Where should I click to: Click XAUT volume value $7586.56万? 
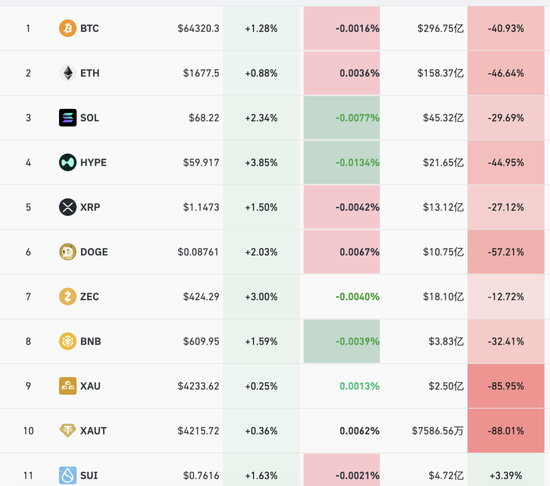pyautogui.click(x=437, y=431)
